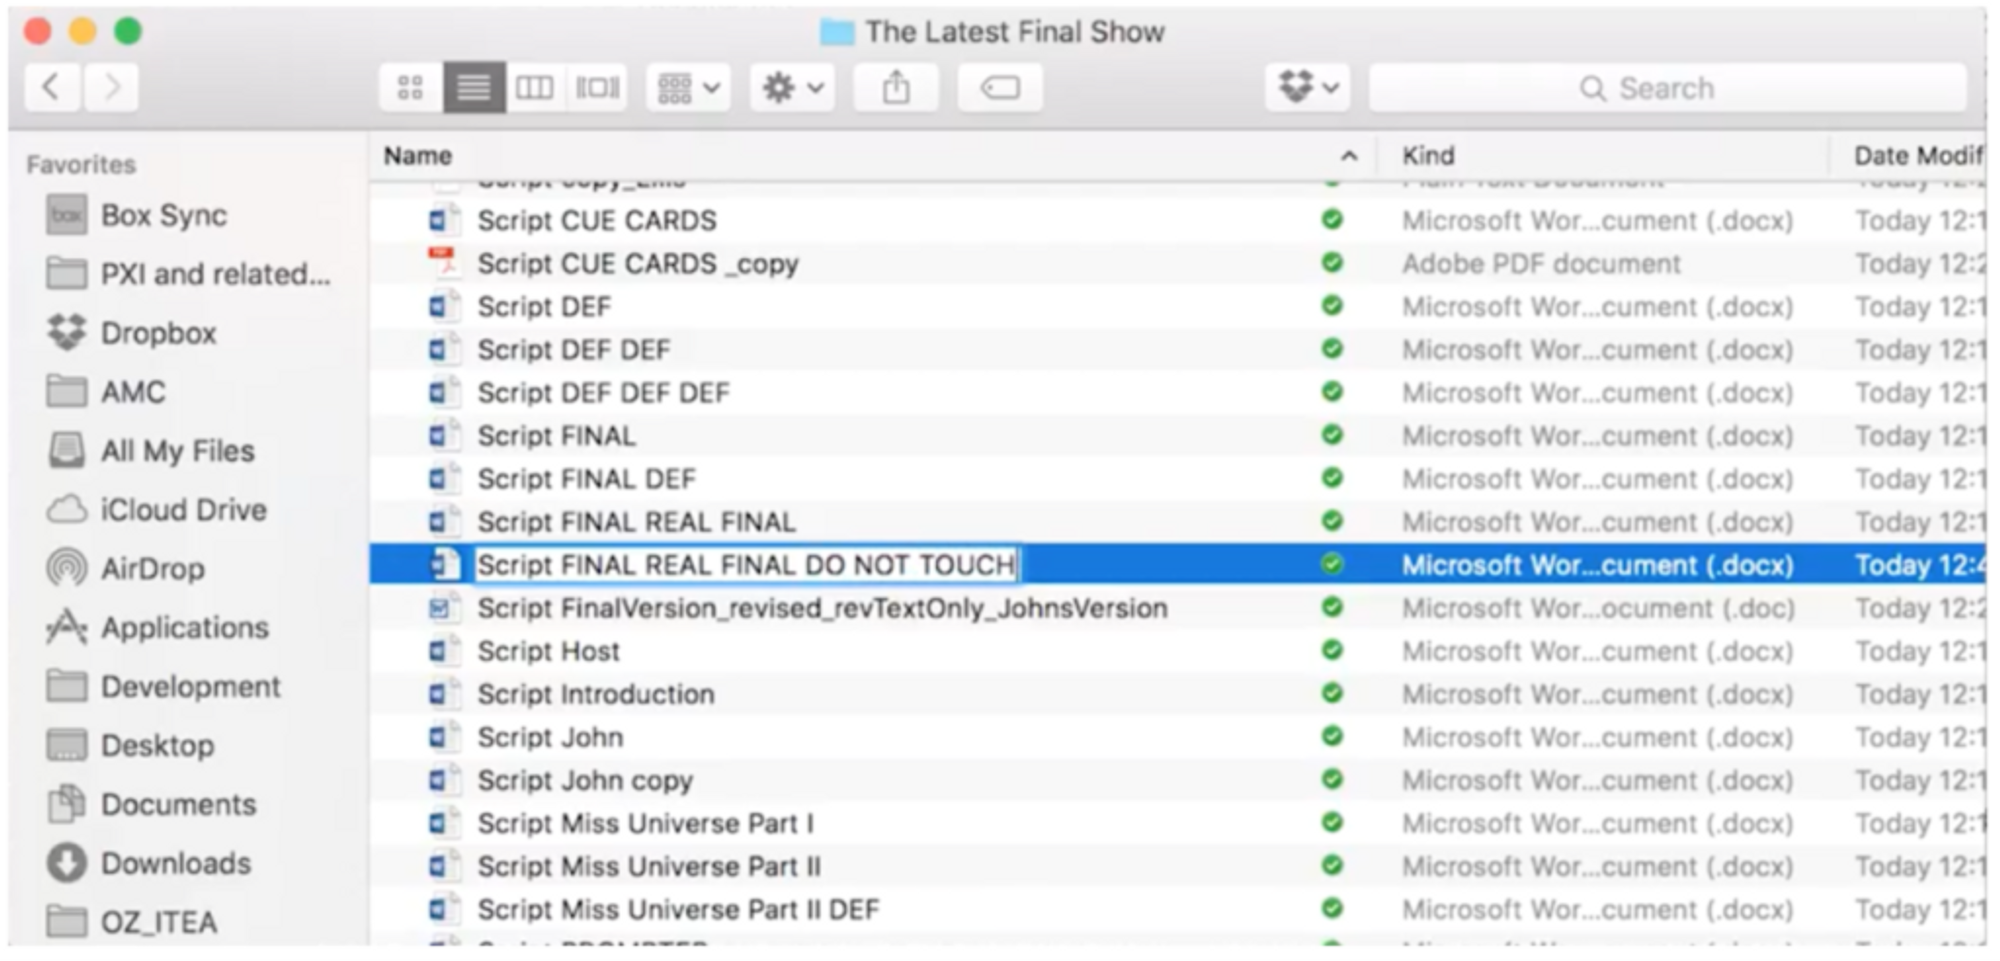This screenshot has height=961, width=2000.
Task: Open Desktop in the sidebar
Action: pos(130,746)
